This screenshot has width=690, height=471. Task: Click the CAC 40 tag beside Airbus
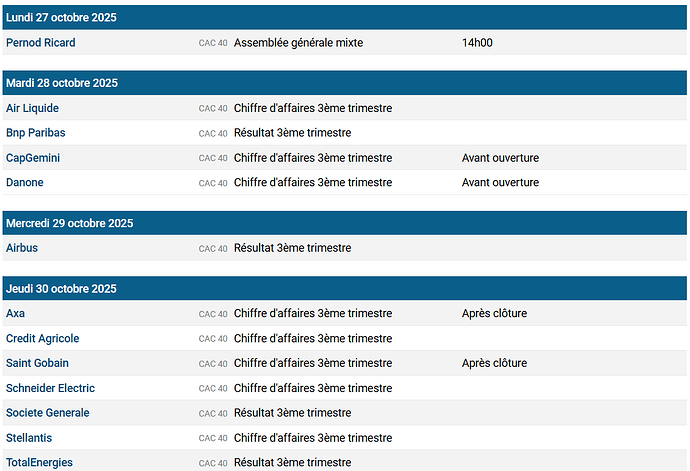click(213, 249)
